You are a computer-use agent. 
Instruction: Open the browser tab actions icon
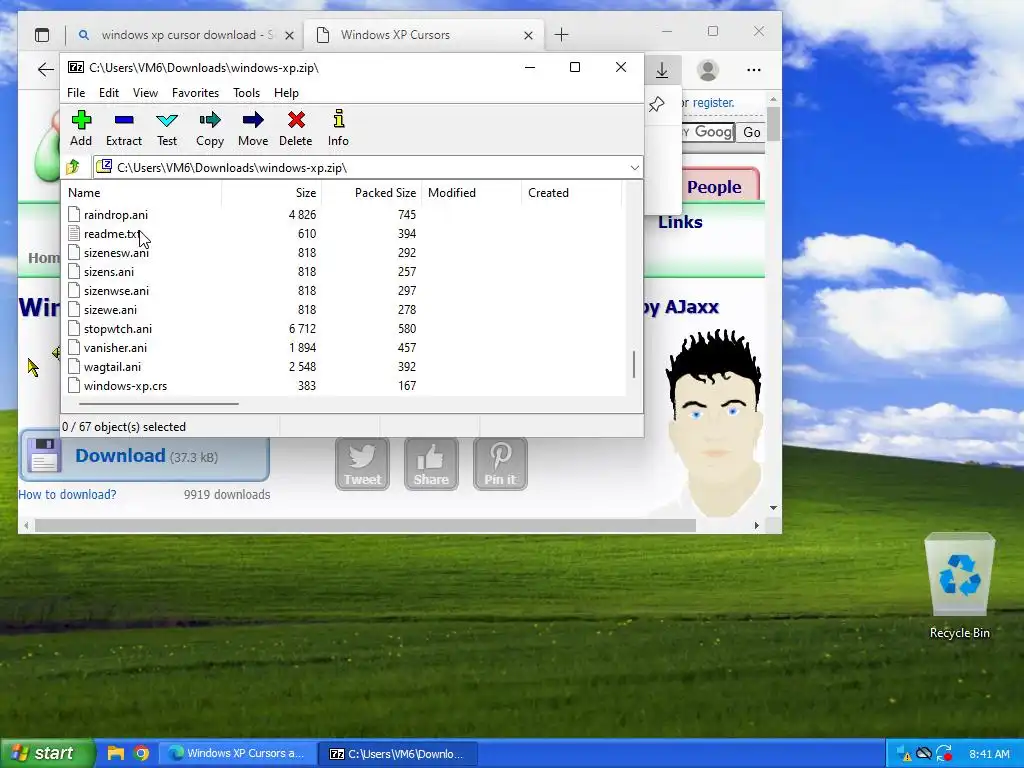(42, 35)
